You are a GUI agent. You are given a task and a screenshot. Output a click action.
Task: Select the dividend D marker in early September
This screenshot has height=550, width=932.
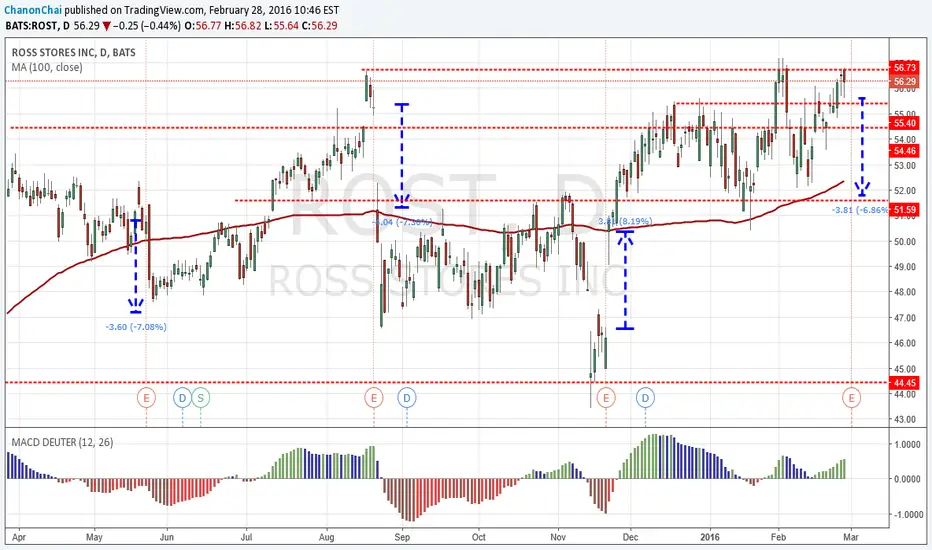(407, 397)
